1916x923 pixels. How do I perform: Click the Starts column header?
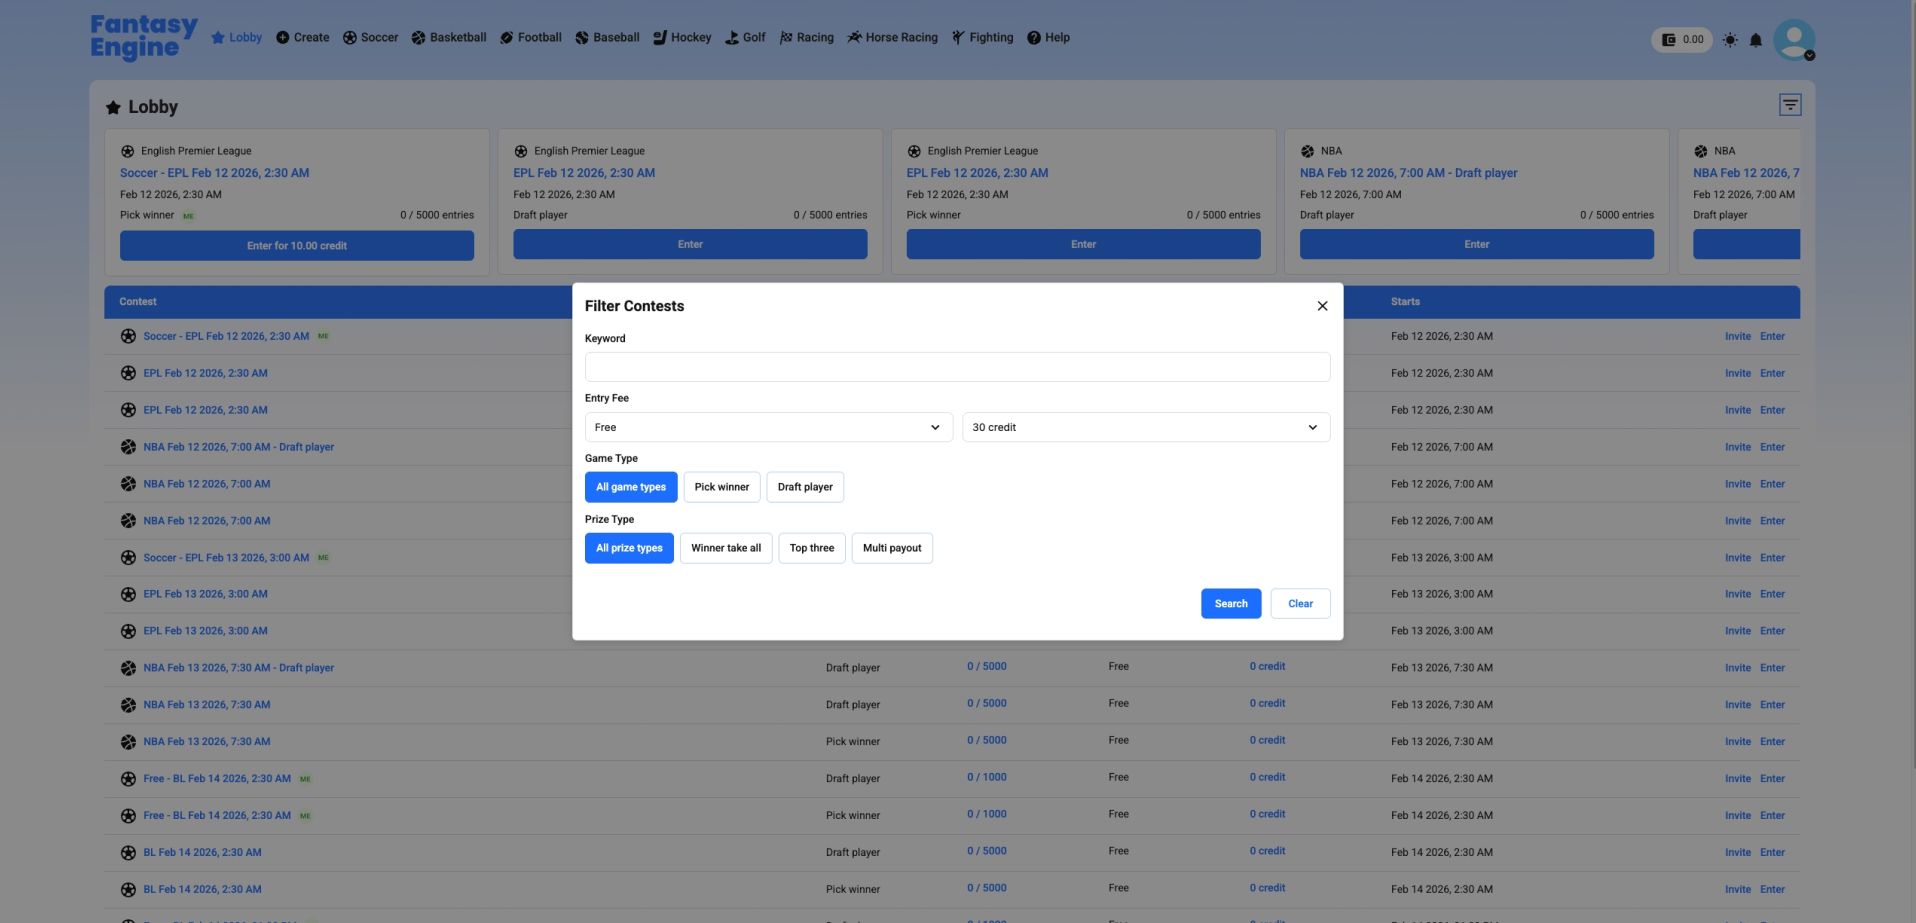point(1405,302)
